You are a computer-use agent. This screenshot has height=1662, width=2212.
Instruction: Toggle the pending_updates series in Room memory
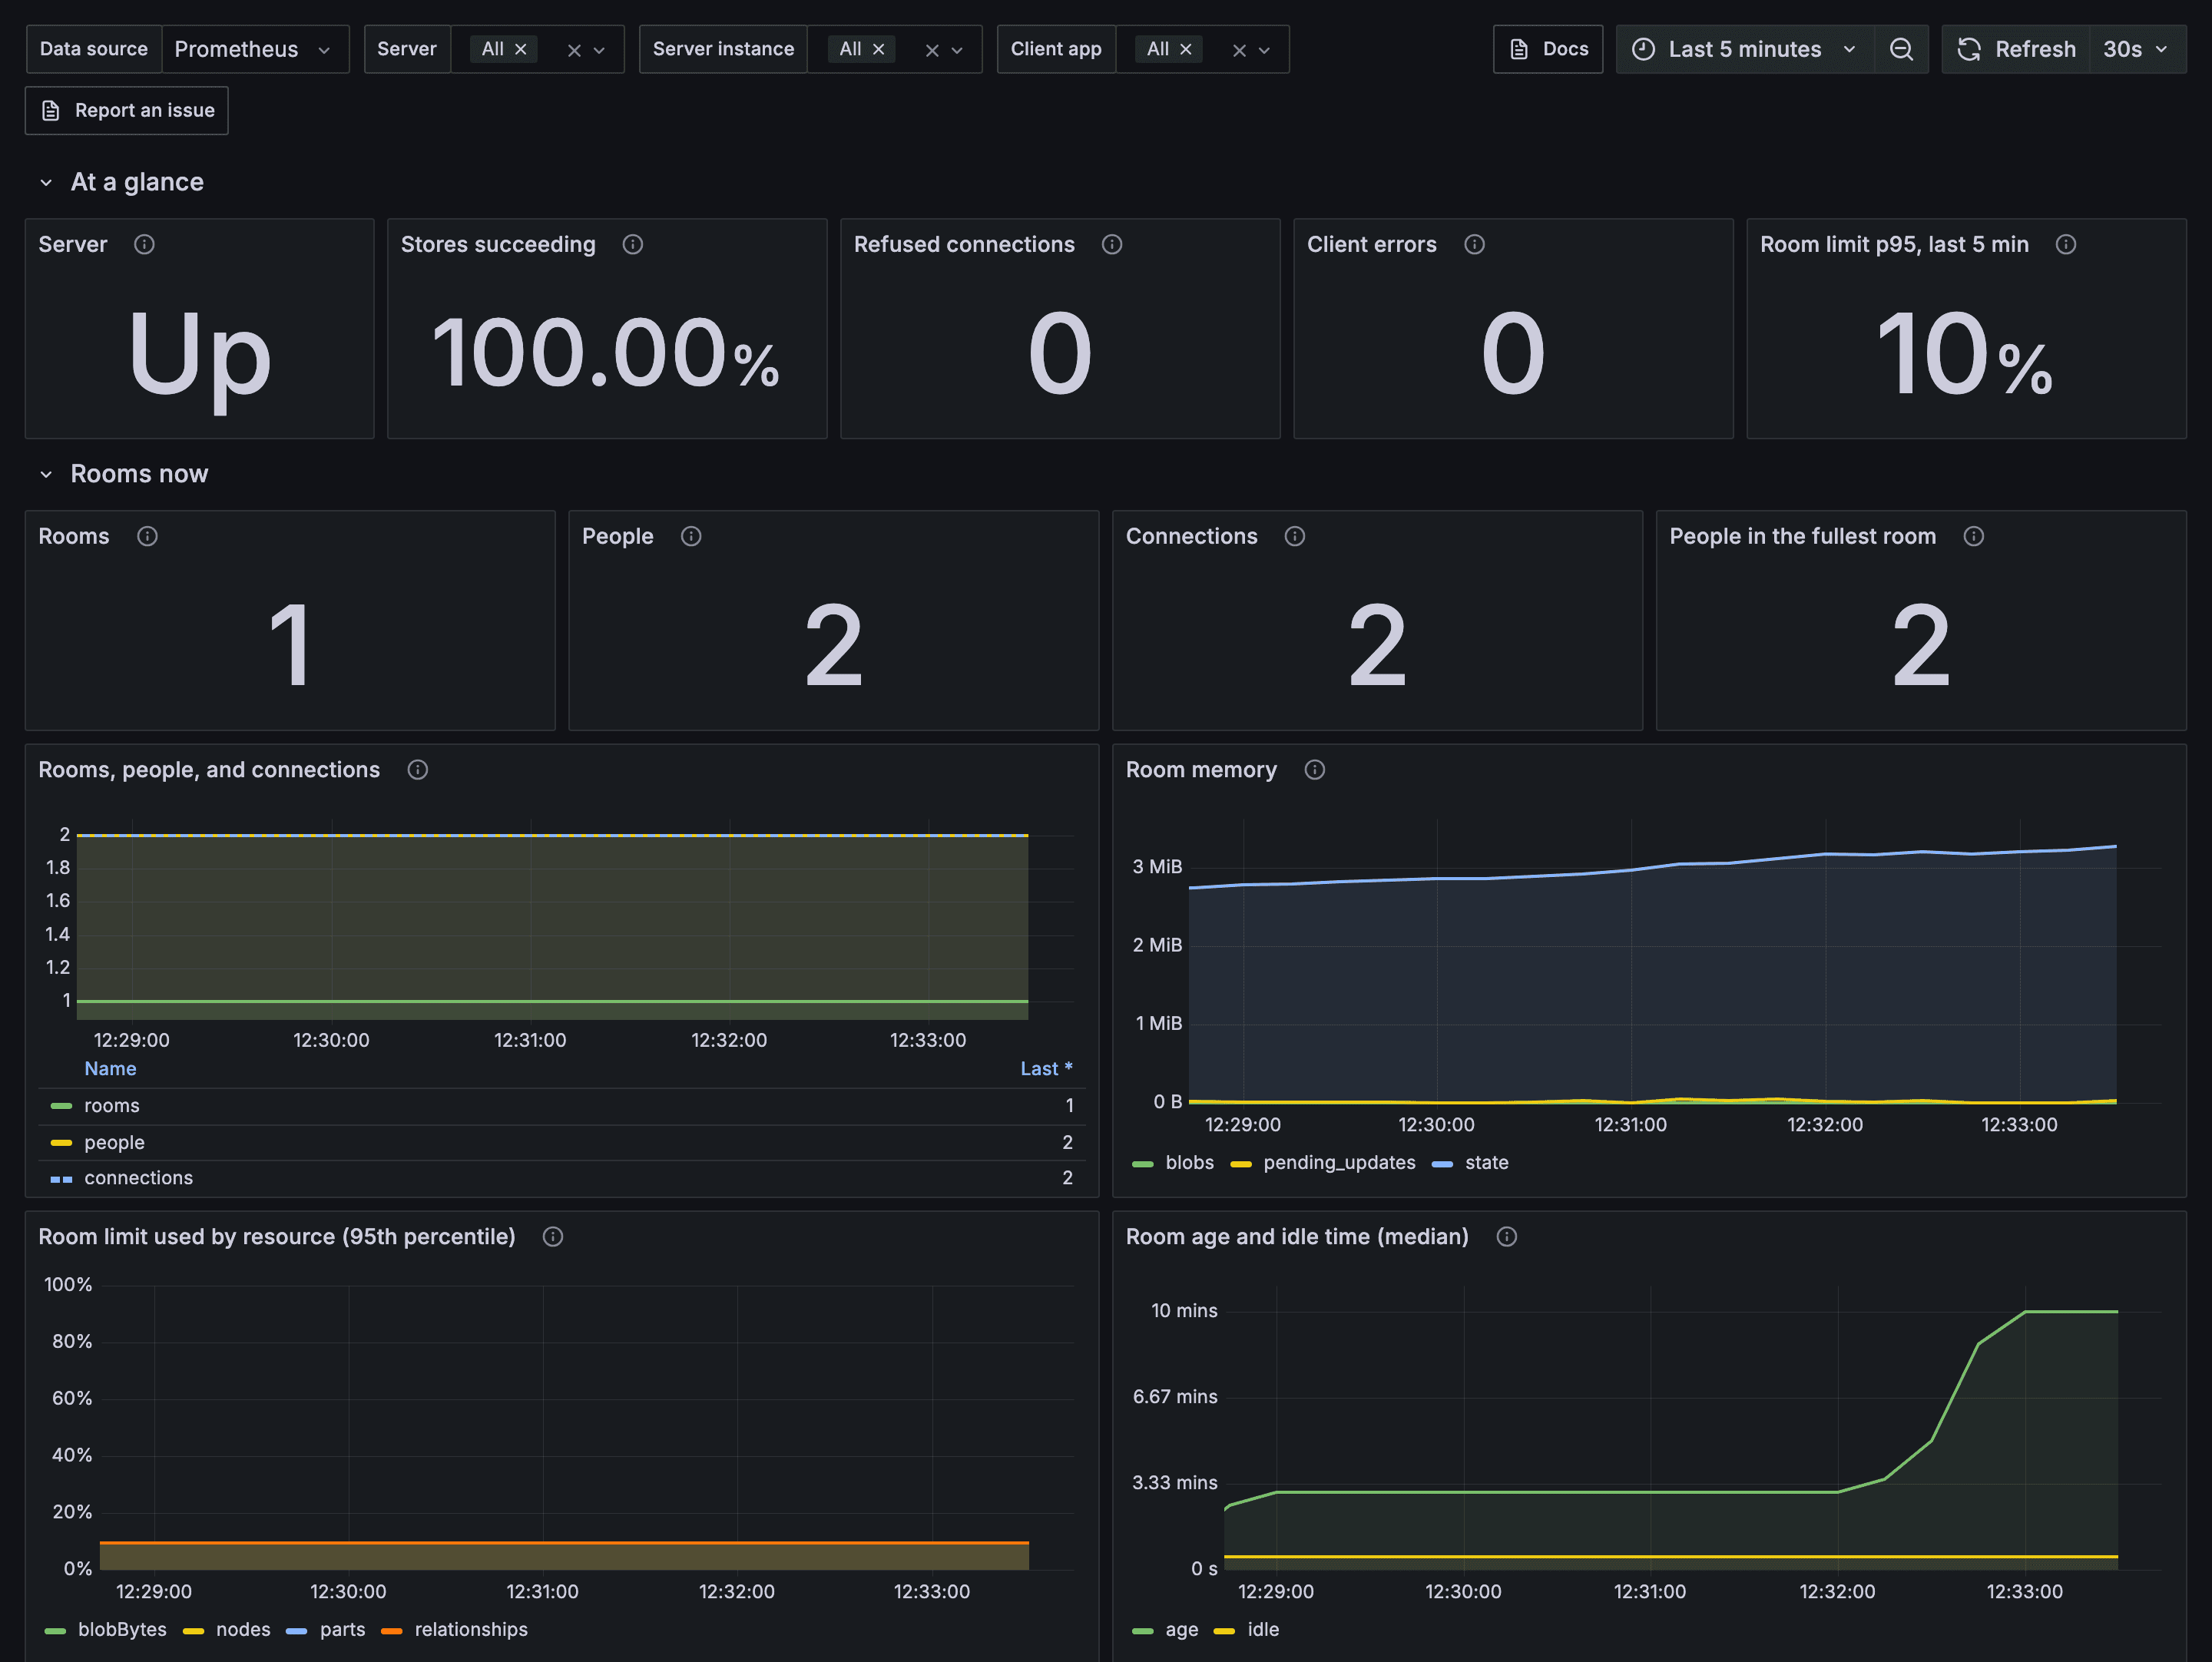(x=1339, y=1163)
